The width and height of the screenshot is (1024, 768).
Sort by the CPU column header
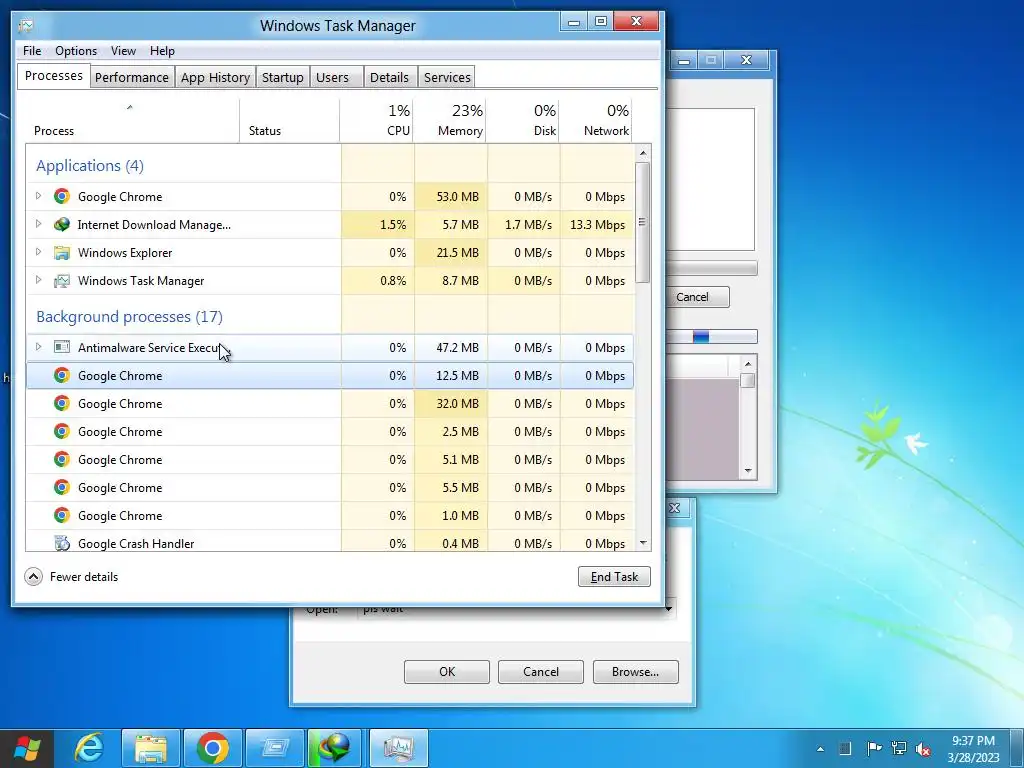point(376,121)
